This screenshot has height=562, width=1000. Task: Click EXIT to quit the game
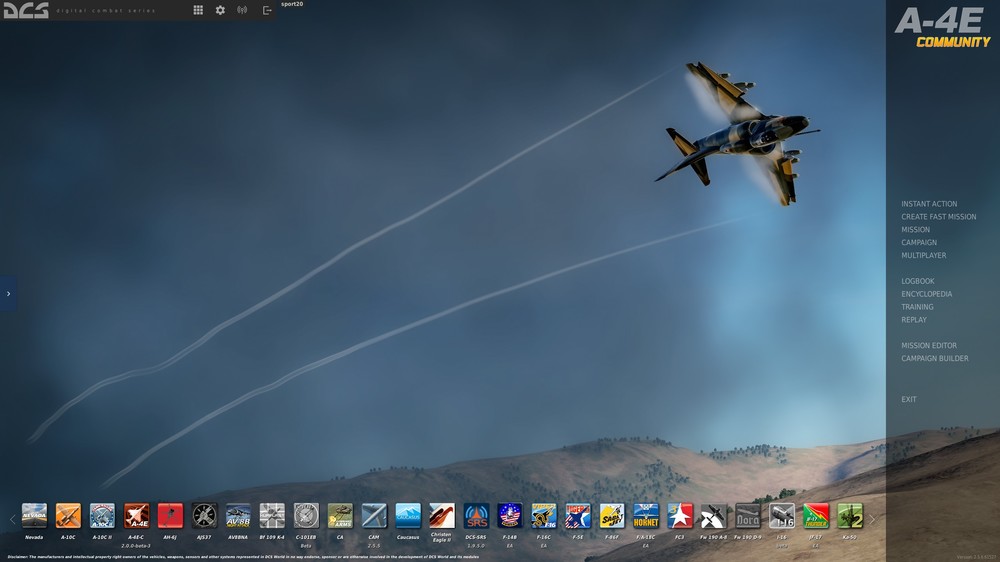tap(908, 399)
